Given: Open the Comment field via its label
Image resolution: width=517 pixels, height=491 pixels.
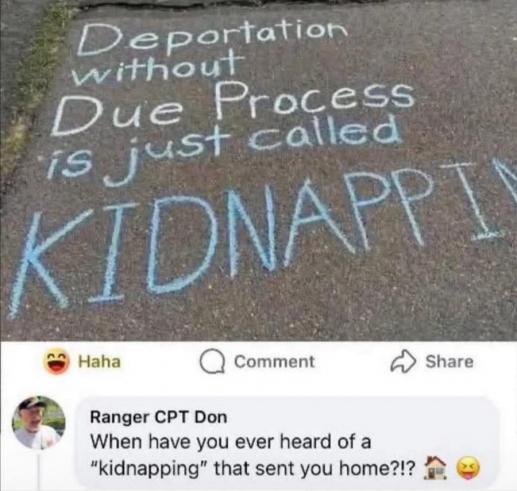Looking at the screenshot, I should (274, 362).
